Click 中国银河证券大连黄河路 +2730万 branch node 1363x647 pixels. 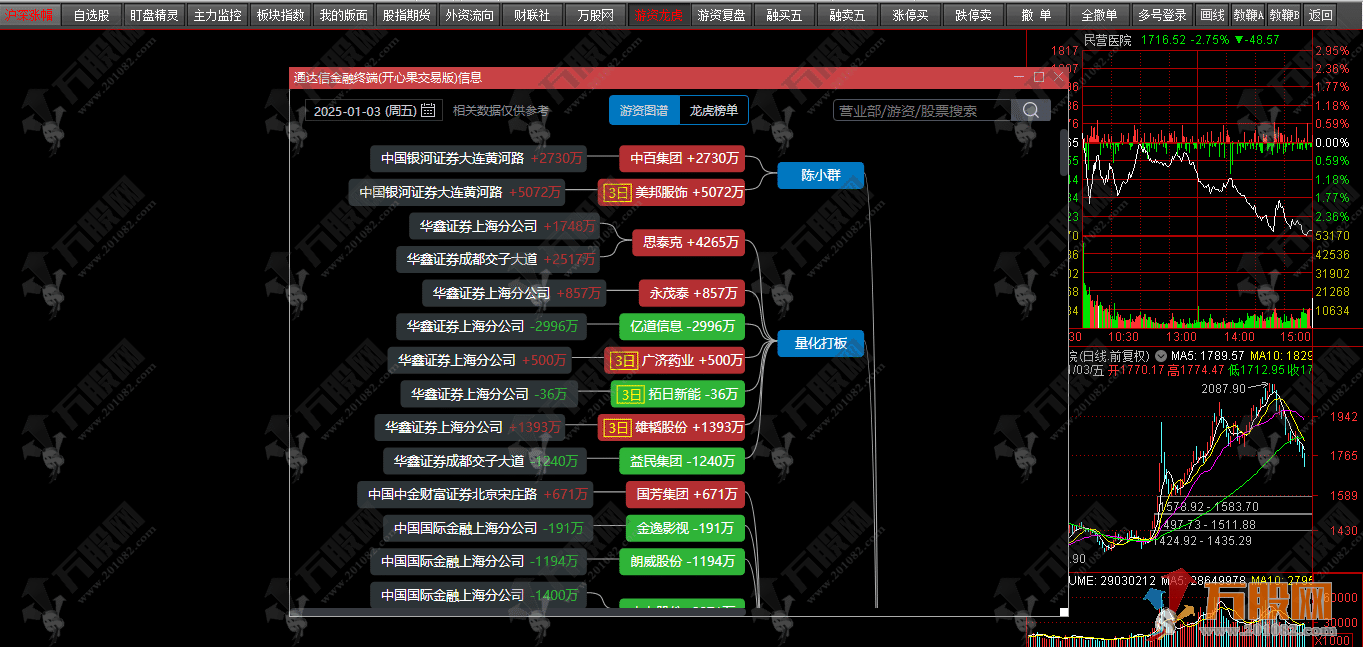click(481, 158)
